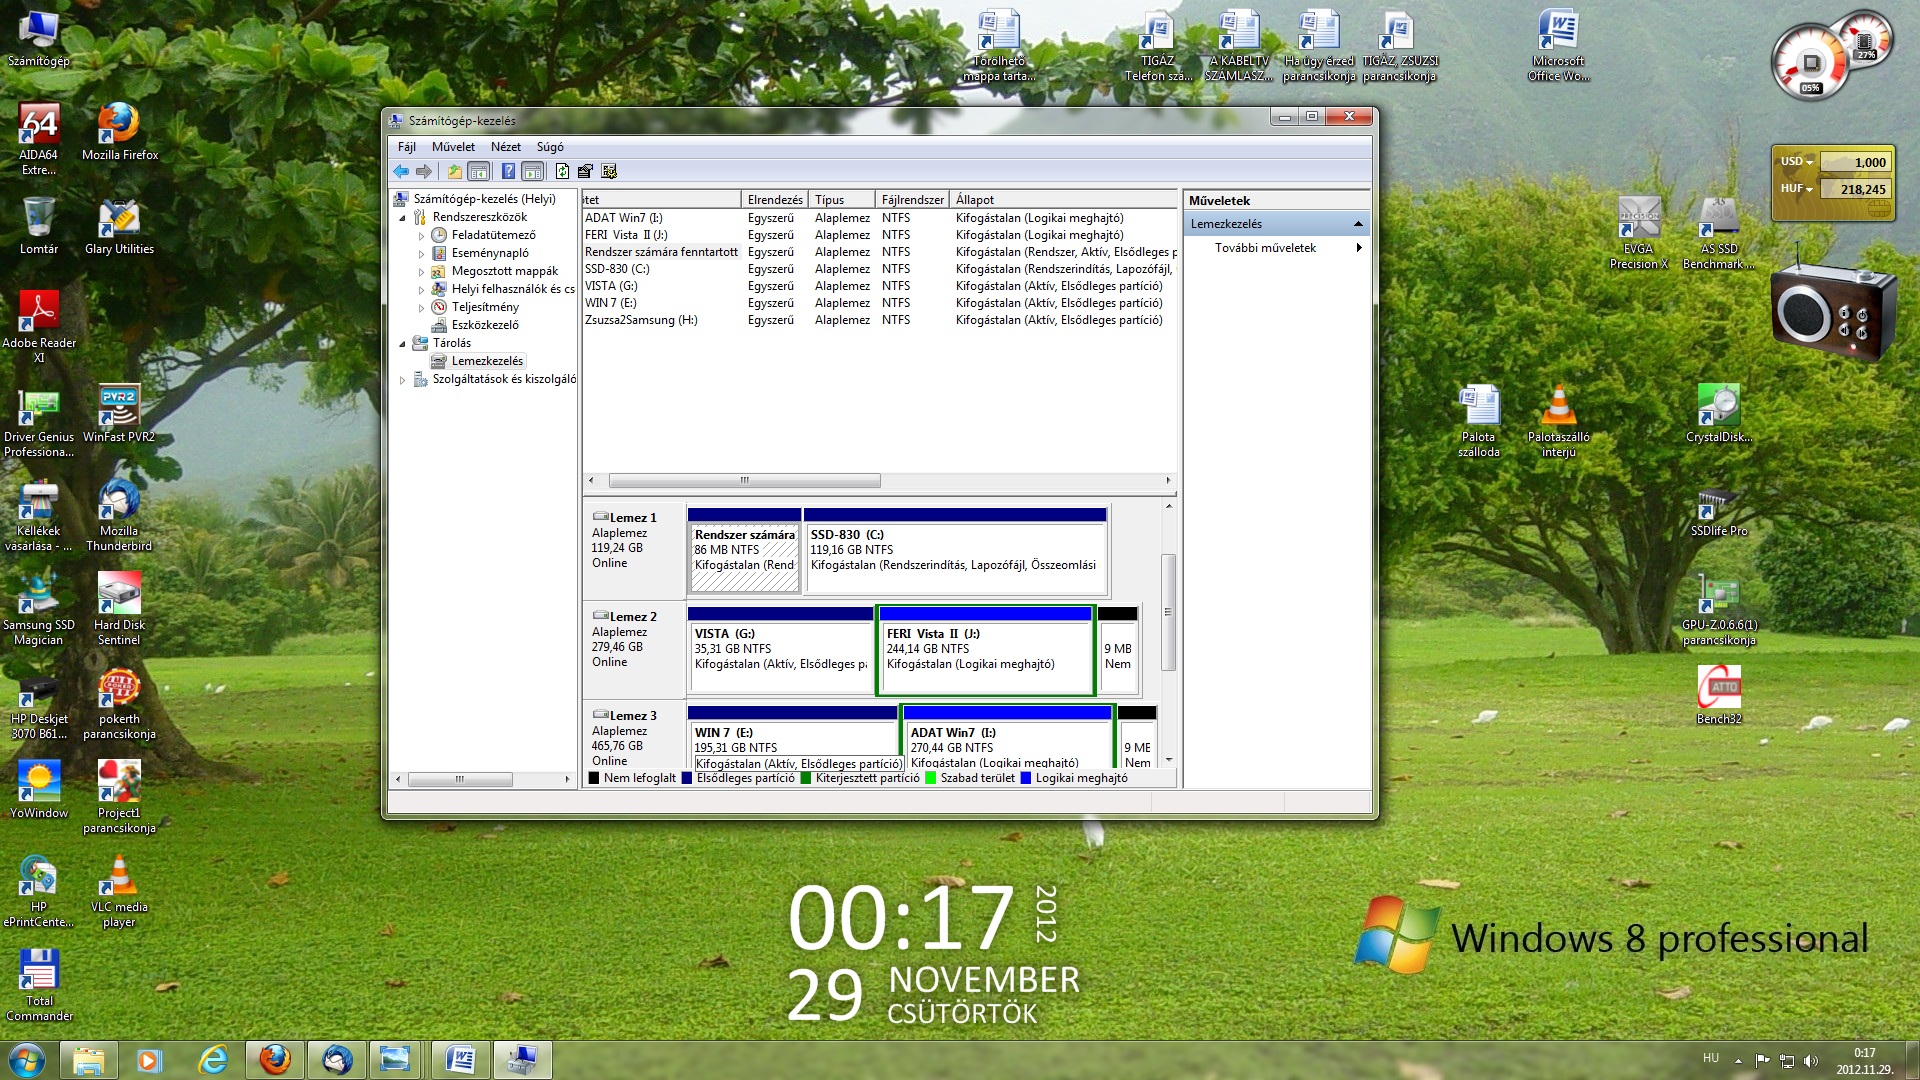This screenshot has width=1920, height=1080.
Task: Go back with the blue Back arrow
Action: coord(401,171)
